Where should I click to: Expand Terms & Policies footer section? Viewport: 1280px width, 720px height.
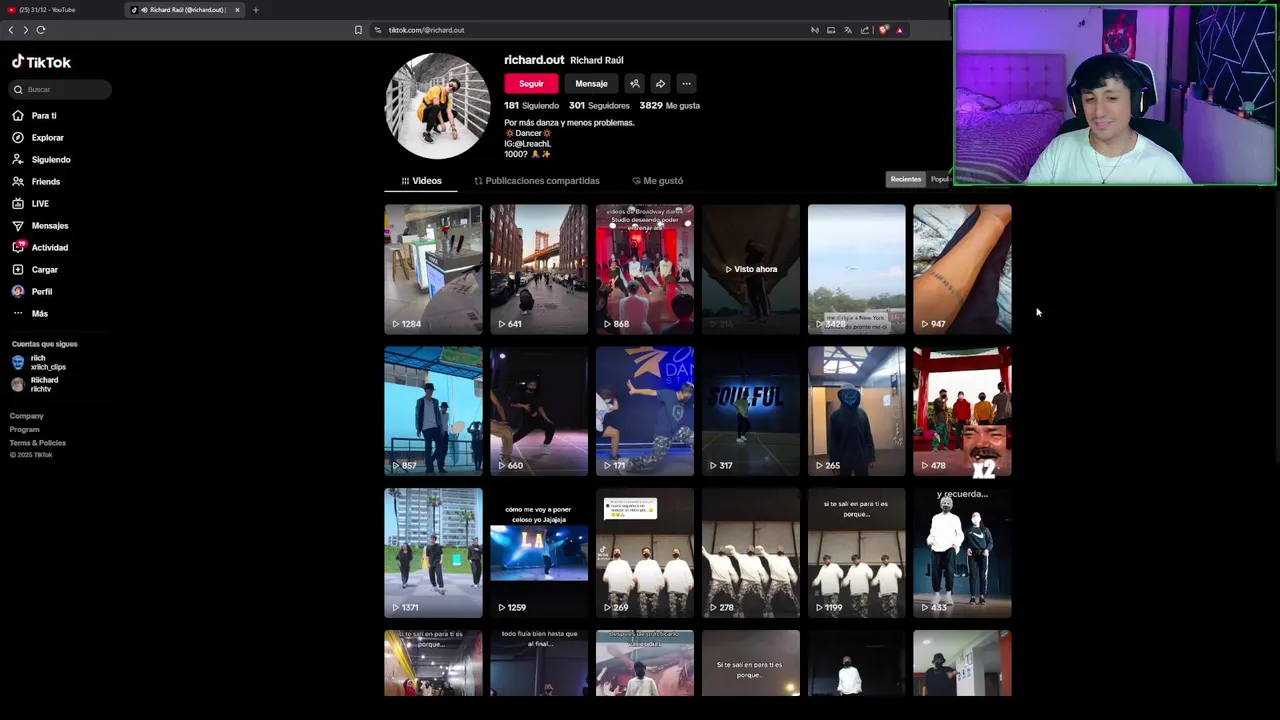[x=38, y=442]
